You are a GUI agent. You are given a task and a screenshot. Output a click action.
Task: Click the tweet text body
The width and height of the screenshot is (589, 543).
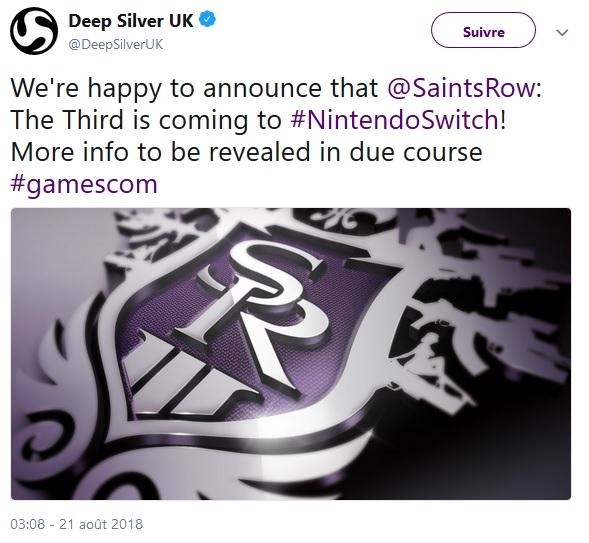point(276,136)
